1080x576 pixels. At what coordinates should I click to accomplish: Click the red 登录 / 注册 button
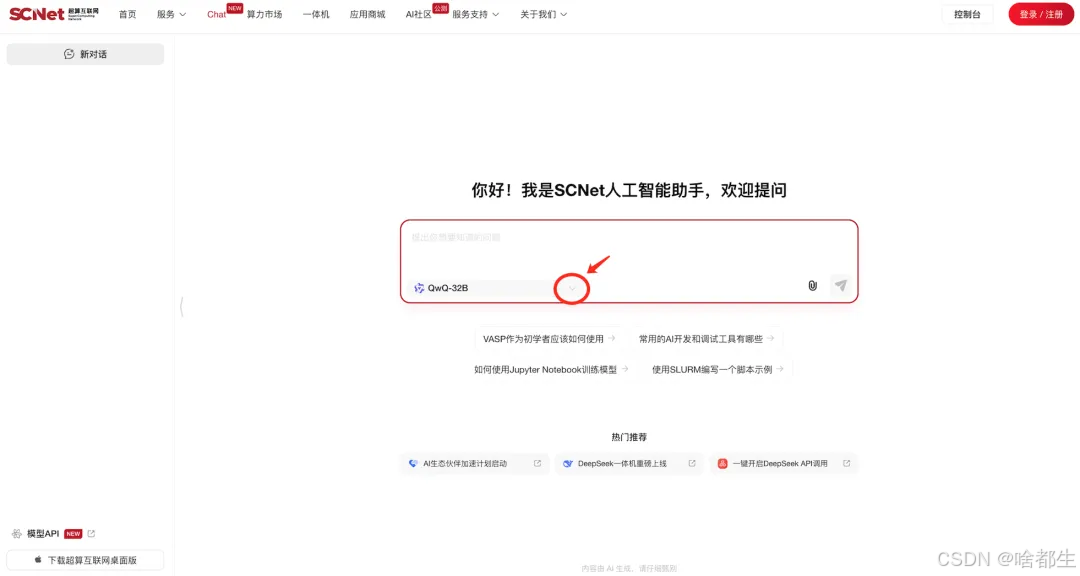1041,14
